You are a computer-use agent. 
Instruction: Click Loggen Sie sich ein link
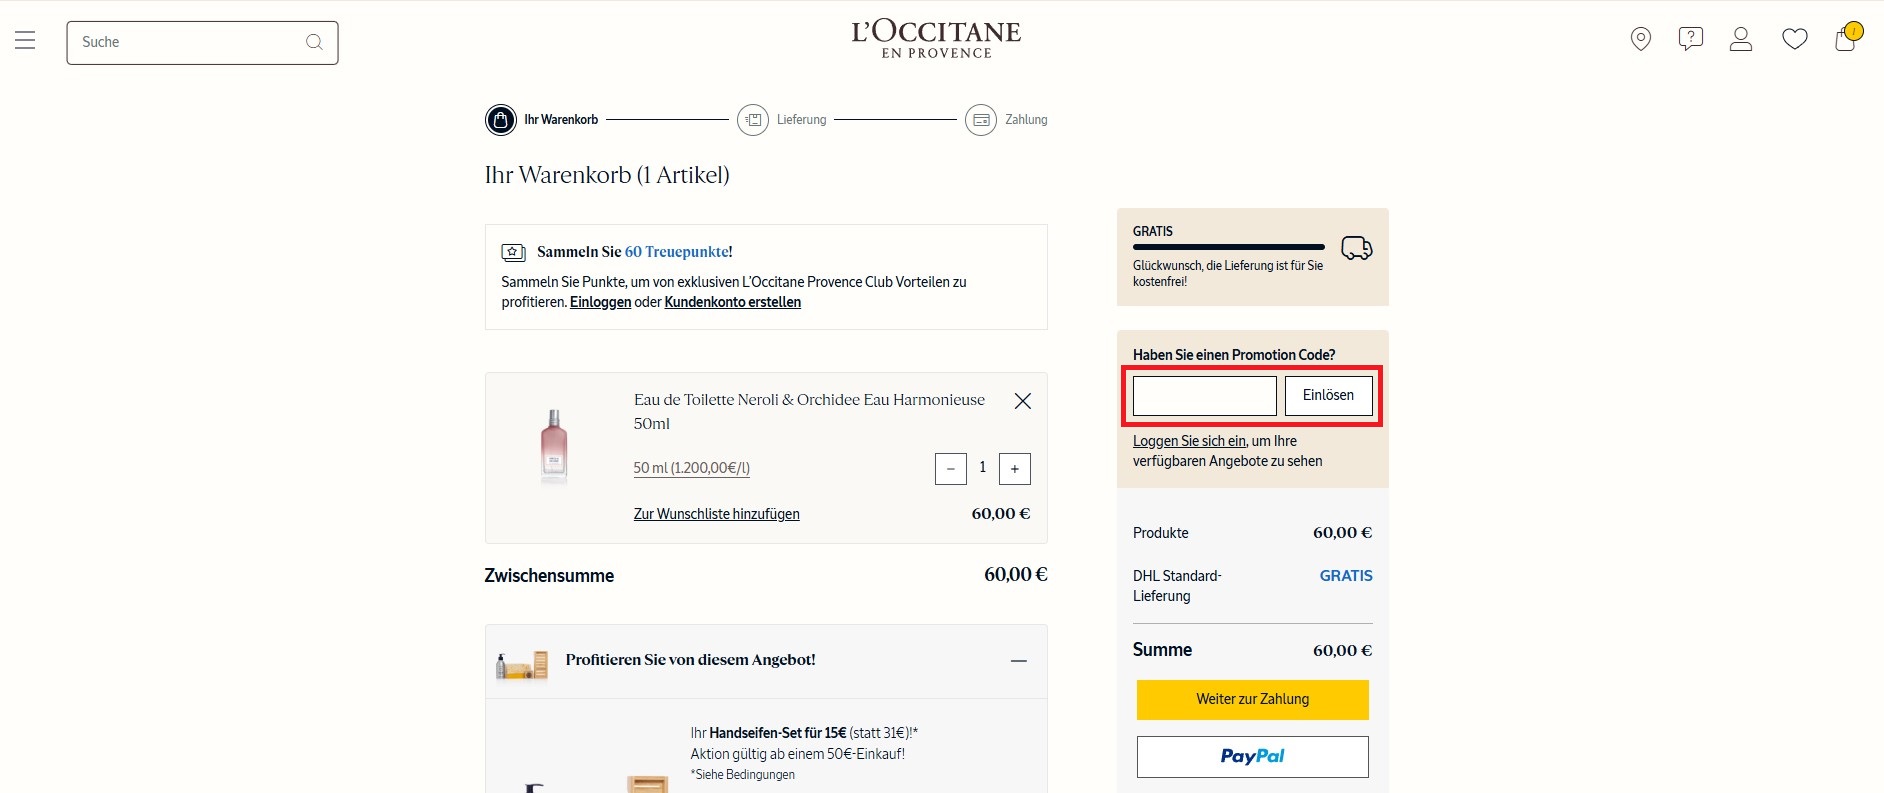tap(1190, 441)
